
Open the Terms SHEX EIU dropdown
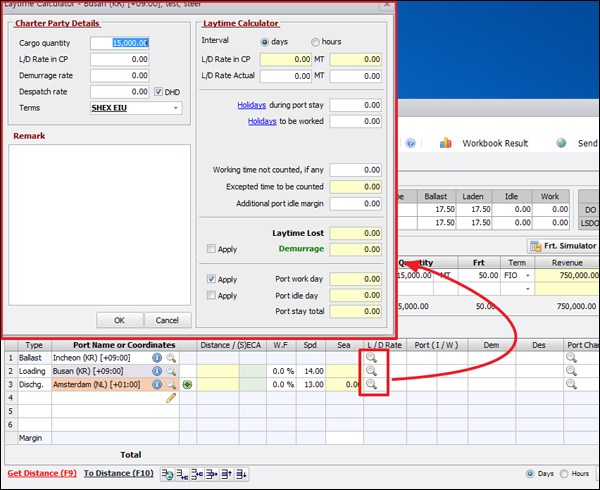(175, 108)
